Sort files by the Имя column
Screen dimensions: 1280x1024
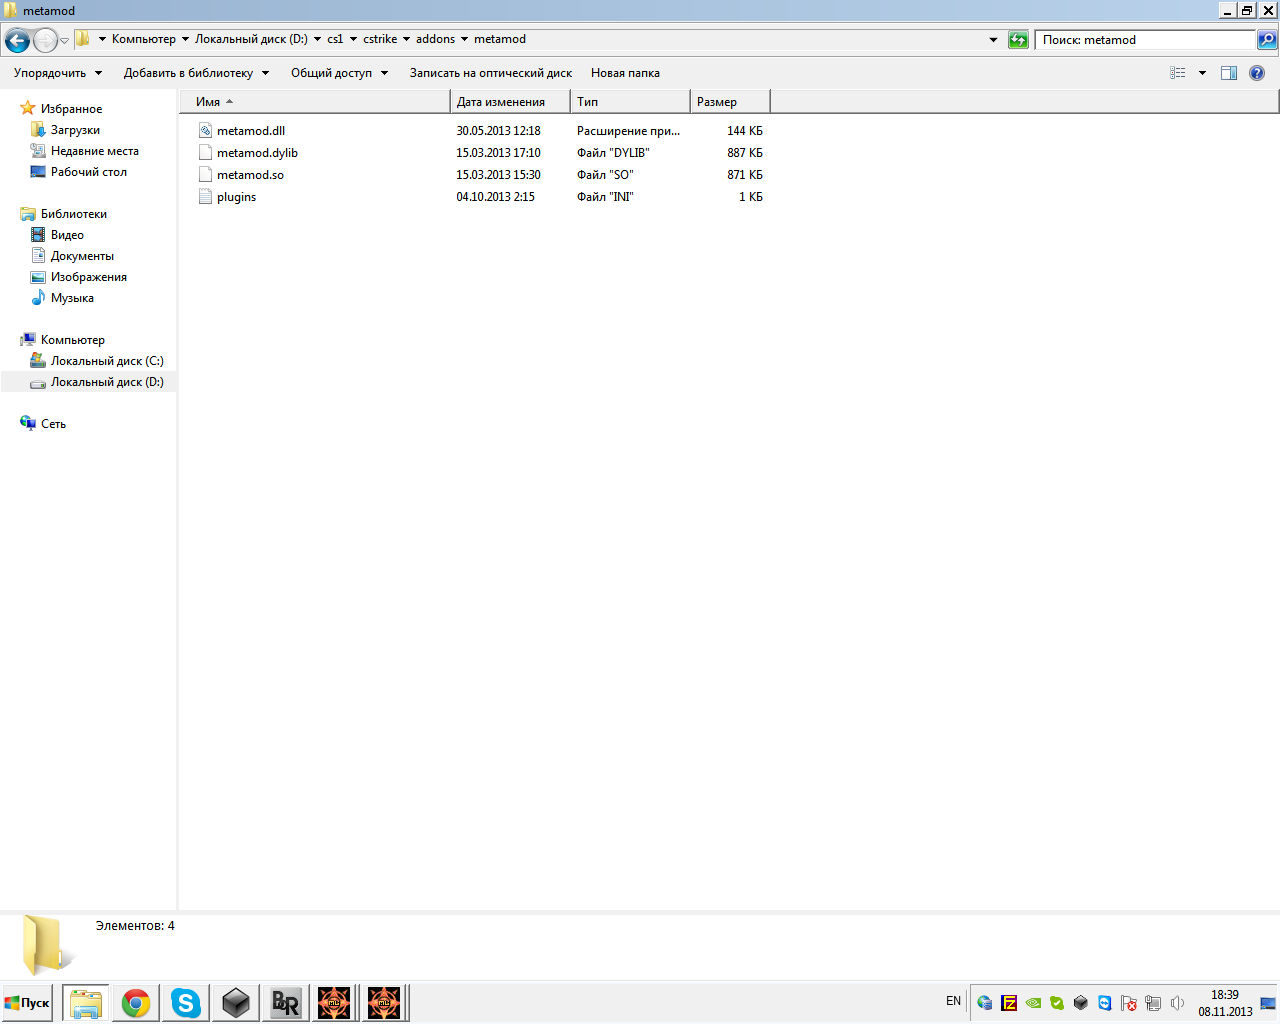(x=315, y=102)
